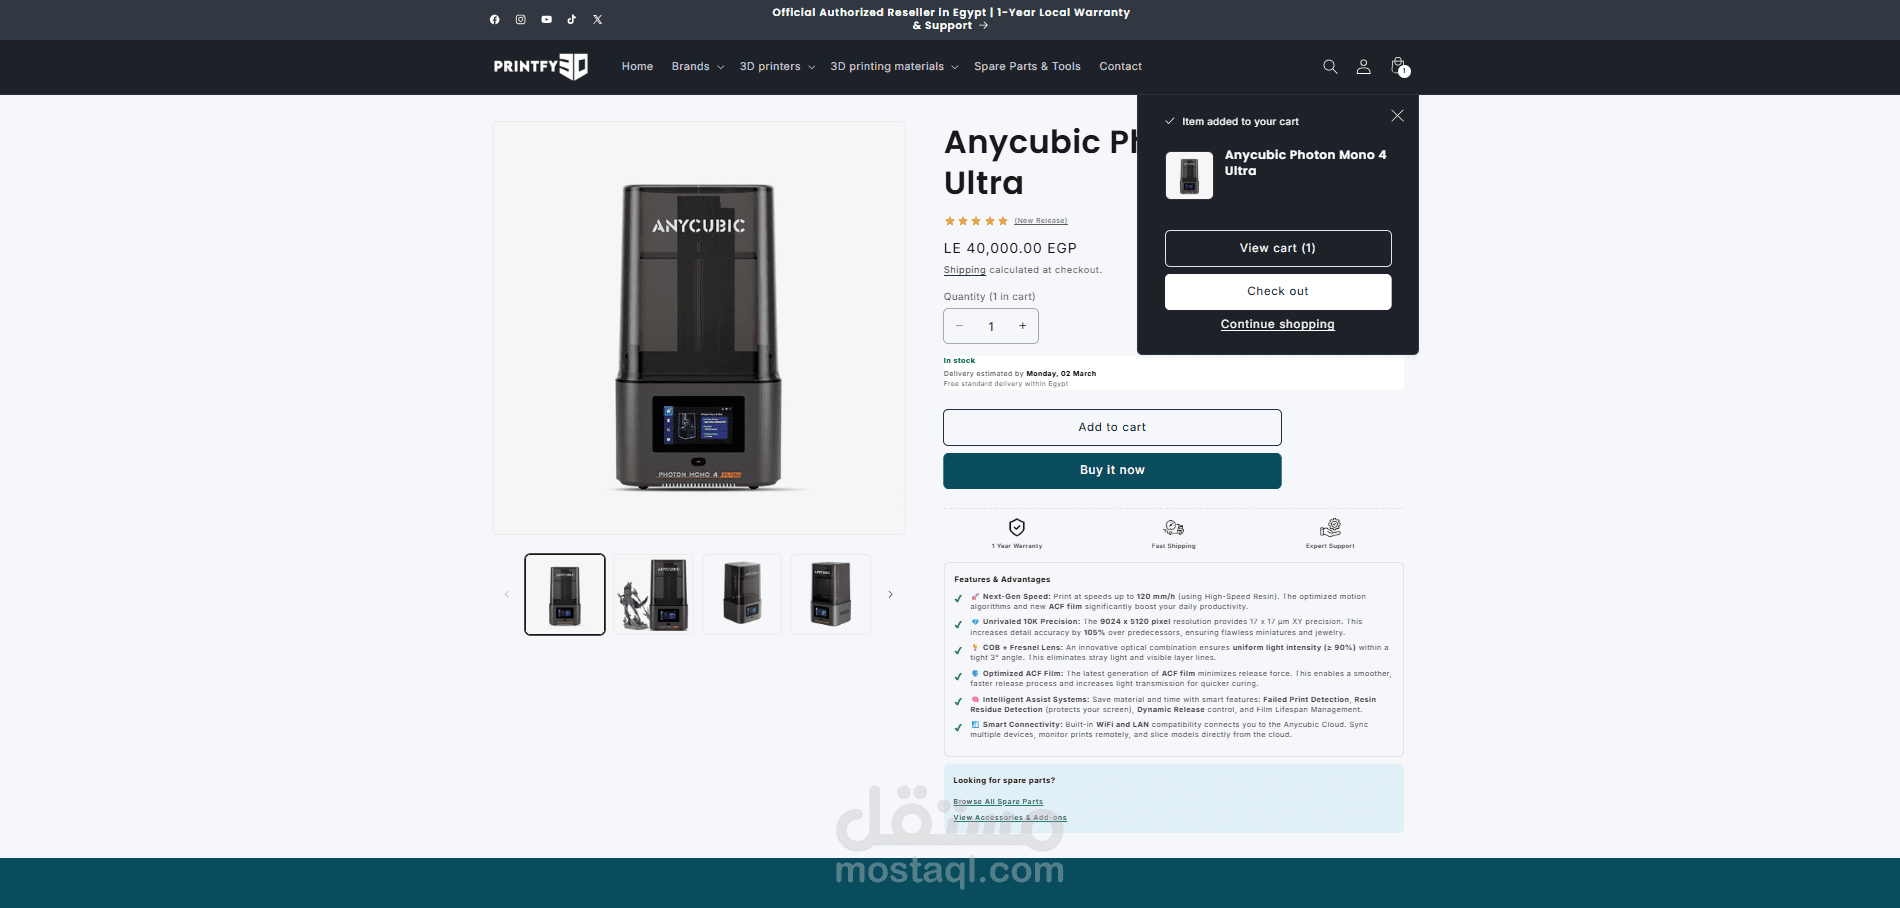Open Spare Parts & Tools page
This screenshot has width=1900, height=908.
point(1027,67)
